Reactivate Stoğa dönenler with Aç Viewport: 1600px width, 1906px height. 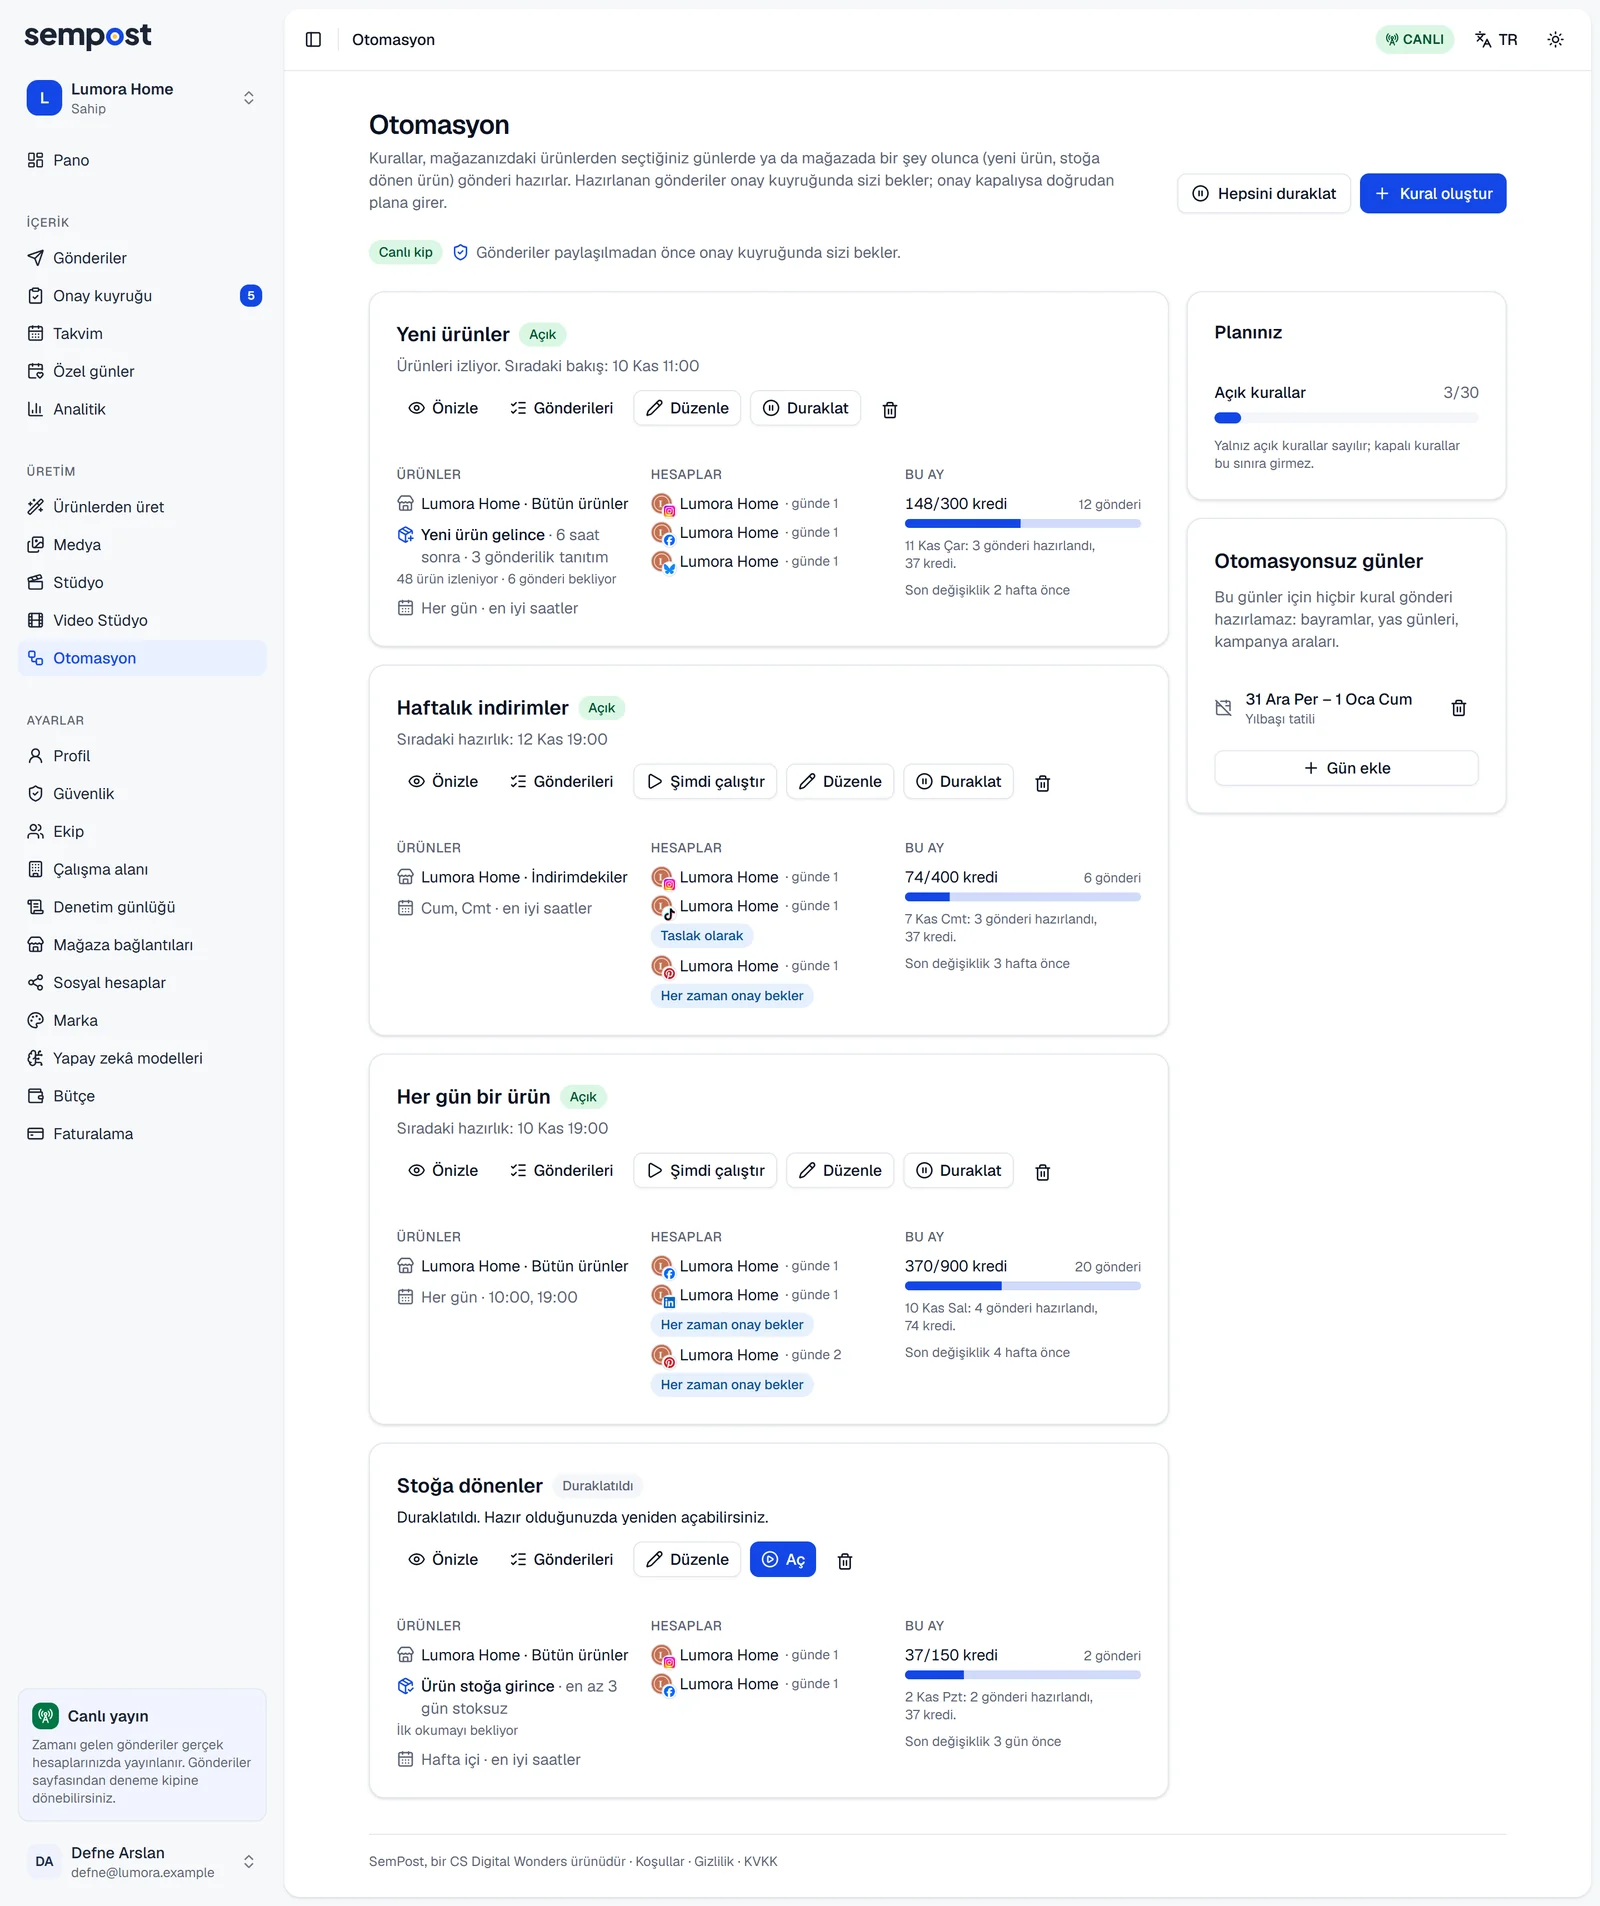coord(783,1559)
